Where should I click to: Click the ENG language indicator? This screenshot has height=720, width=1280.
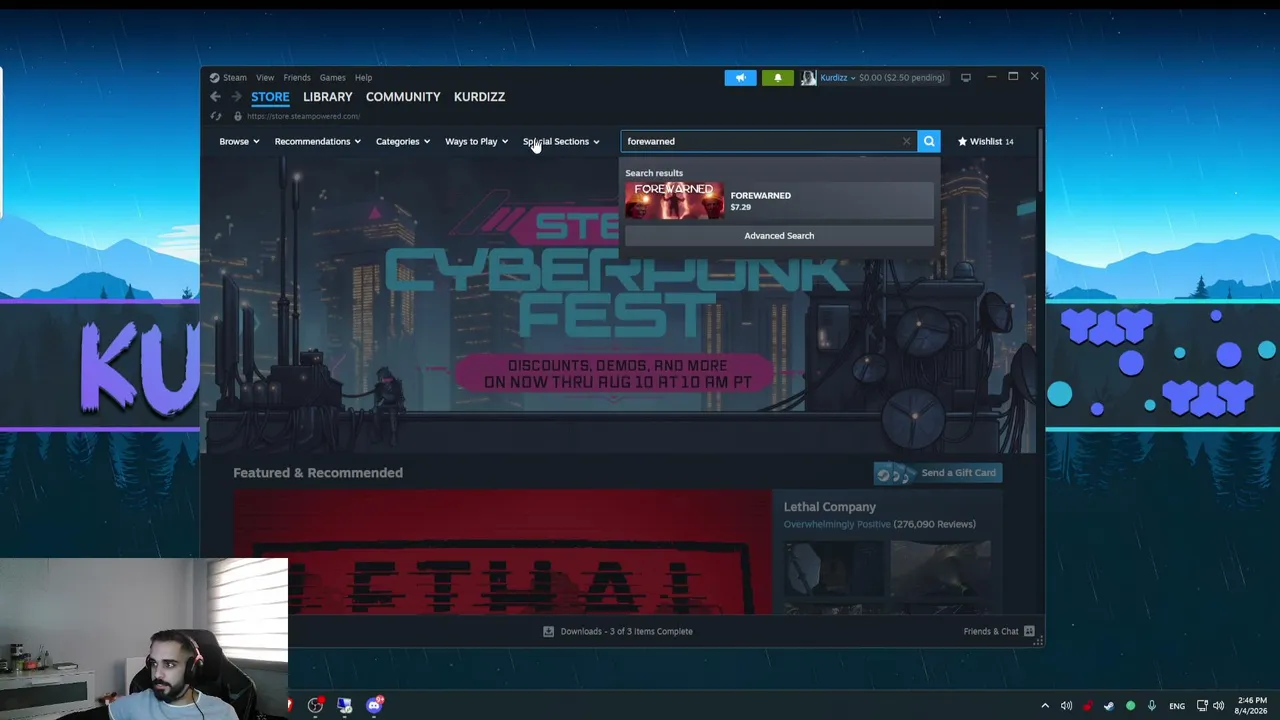pyautogui.click(x=1177, y=706)
